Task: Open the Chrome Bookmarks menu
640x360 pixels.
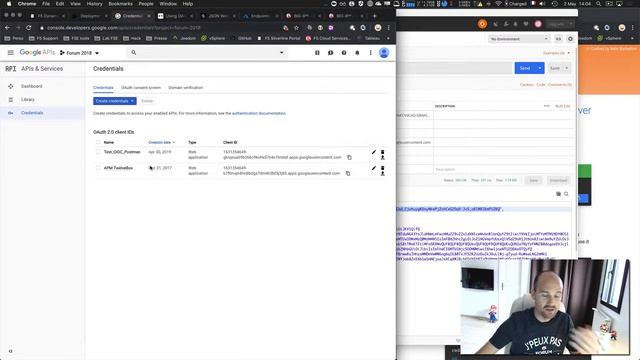Action: (x=120, y=4)
